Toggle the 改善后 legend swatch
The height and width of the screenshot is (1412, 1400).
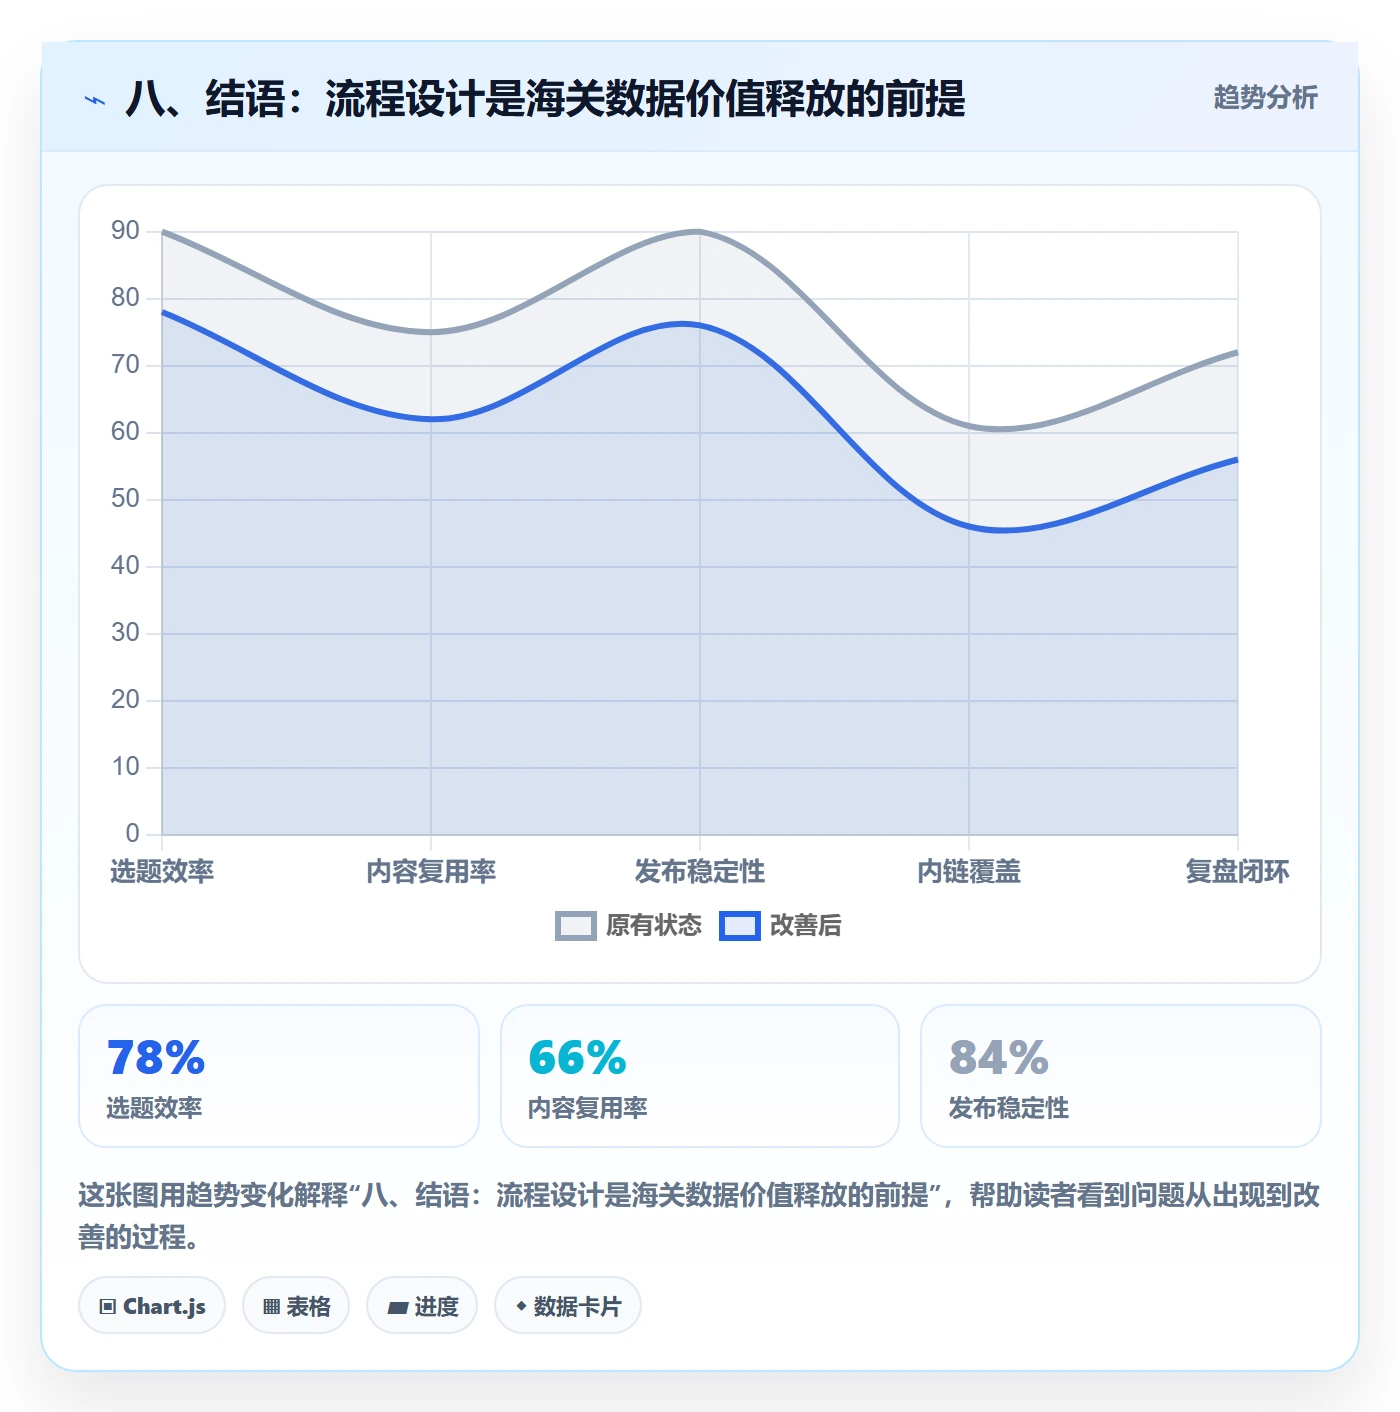pyautogui.click(x=740, y=926)
